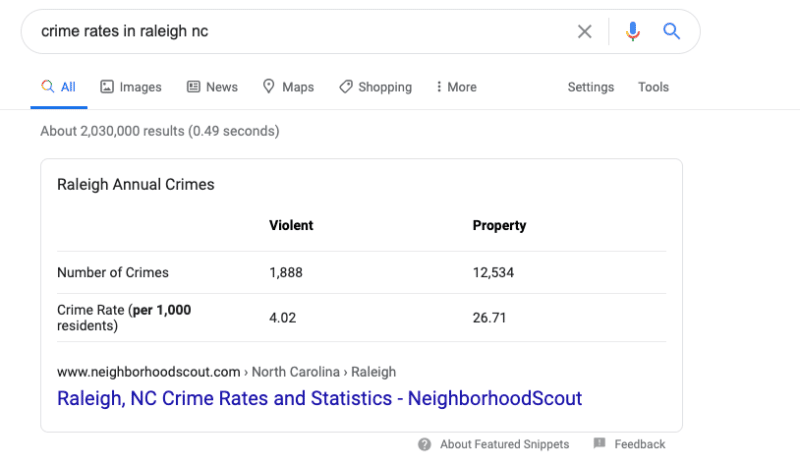
Task: Click the neighborhoodscout.com breadcrumb URL
Action: (149, 371)
